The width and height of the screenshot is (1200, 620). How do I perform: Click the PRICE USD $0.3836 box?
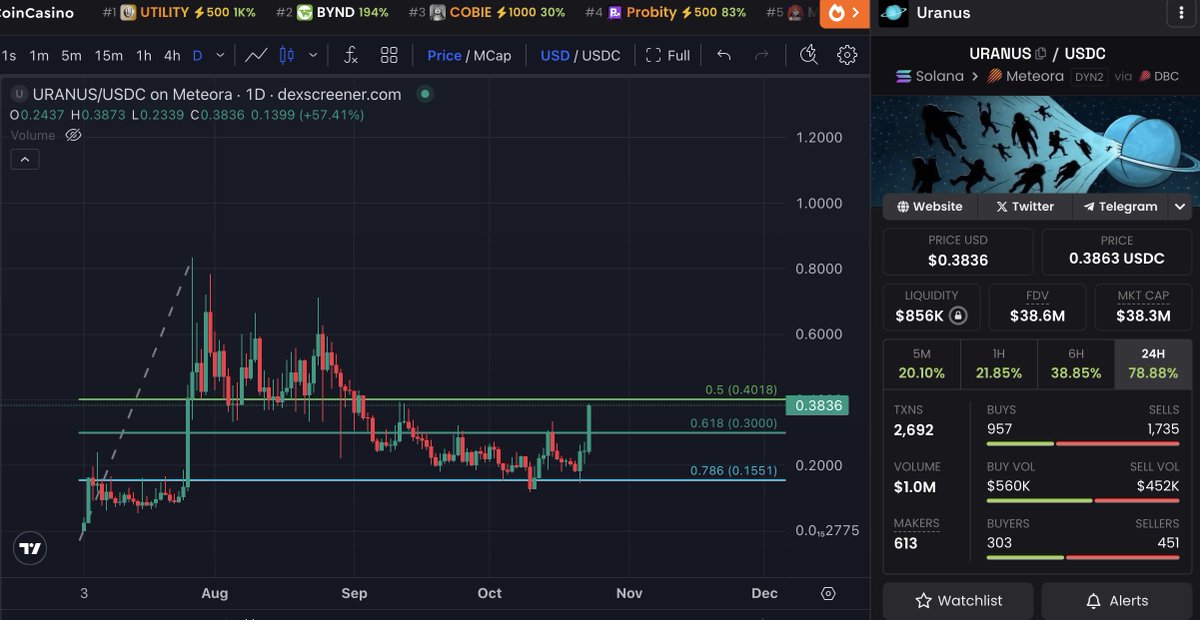[958, 252]
